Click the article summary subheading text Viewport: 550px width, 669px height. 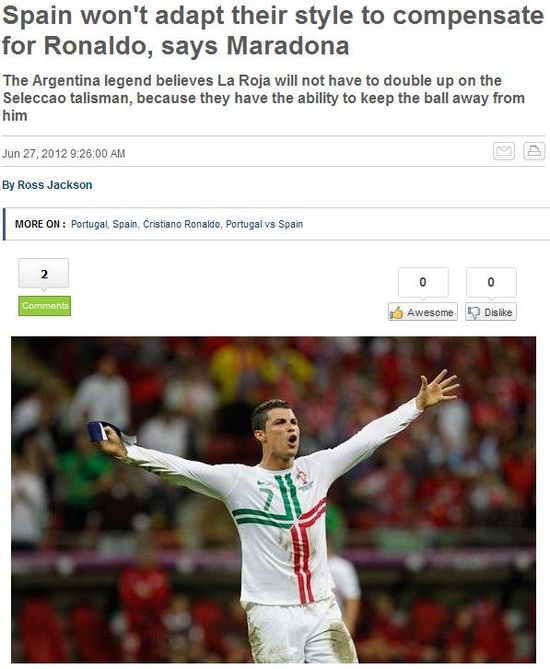click(264, 98)
